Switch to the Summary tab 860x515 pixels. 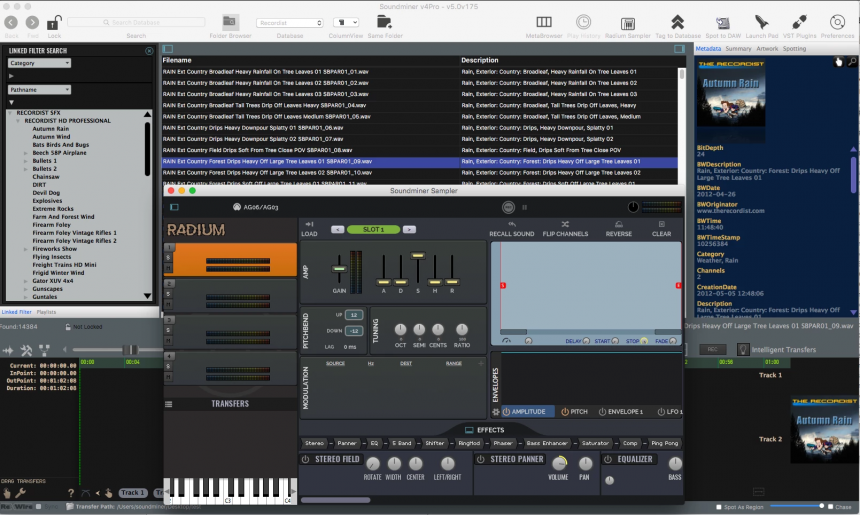click(x=738, y=49)
